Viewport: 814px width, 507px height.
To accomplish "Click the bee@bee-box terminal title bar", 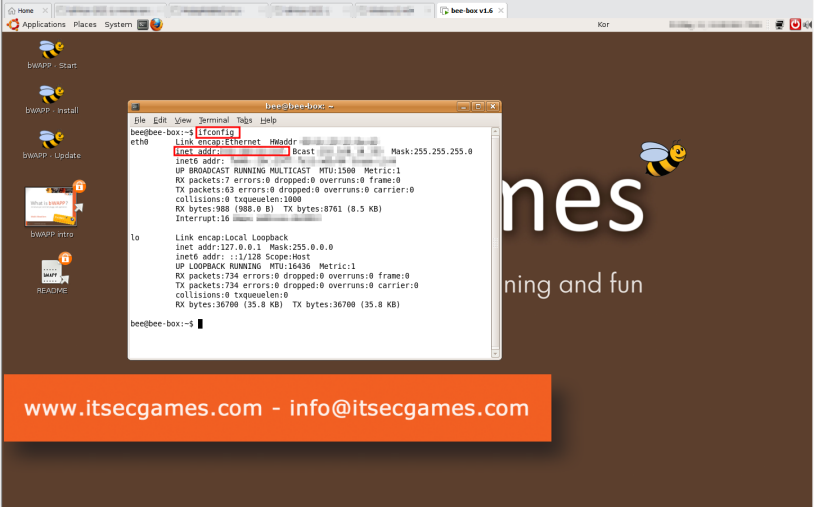I will pos(300,106).
